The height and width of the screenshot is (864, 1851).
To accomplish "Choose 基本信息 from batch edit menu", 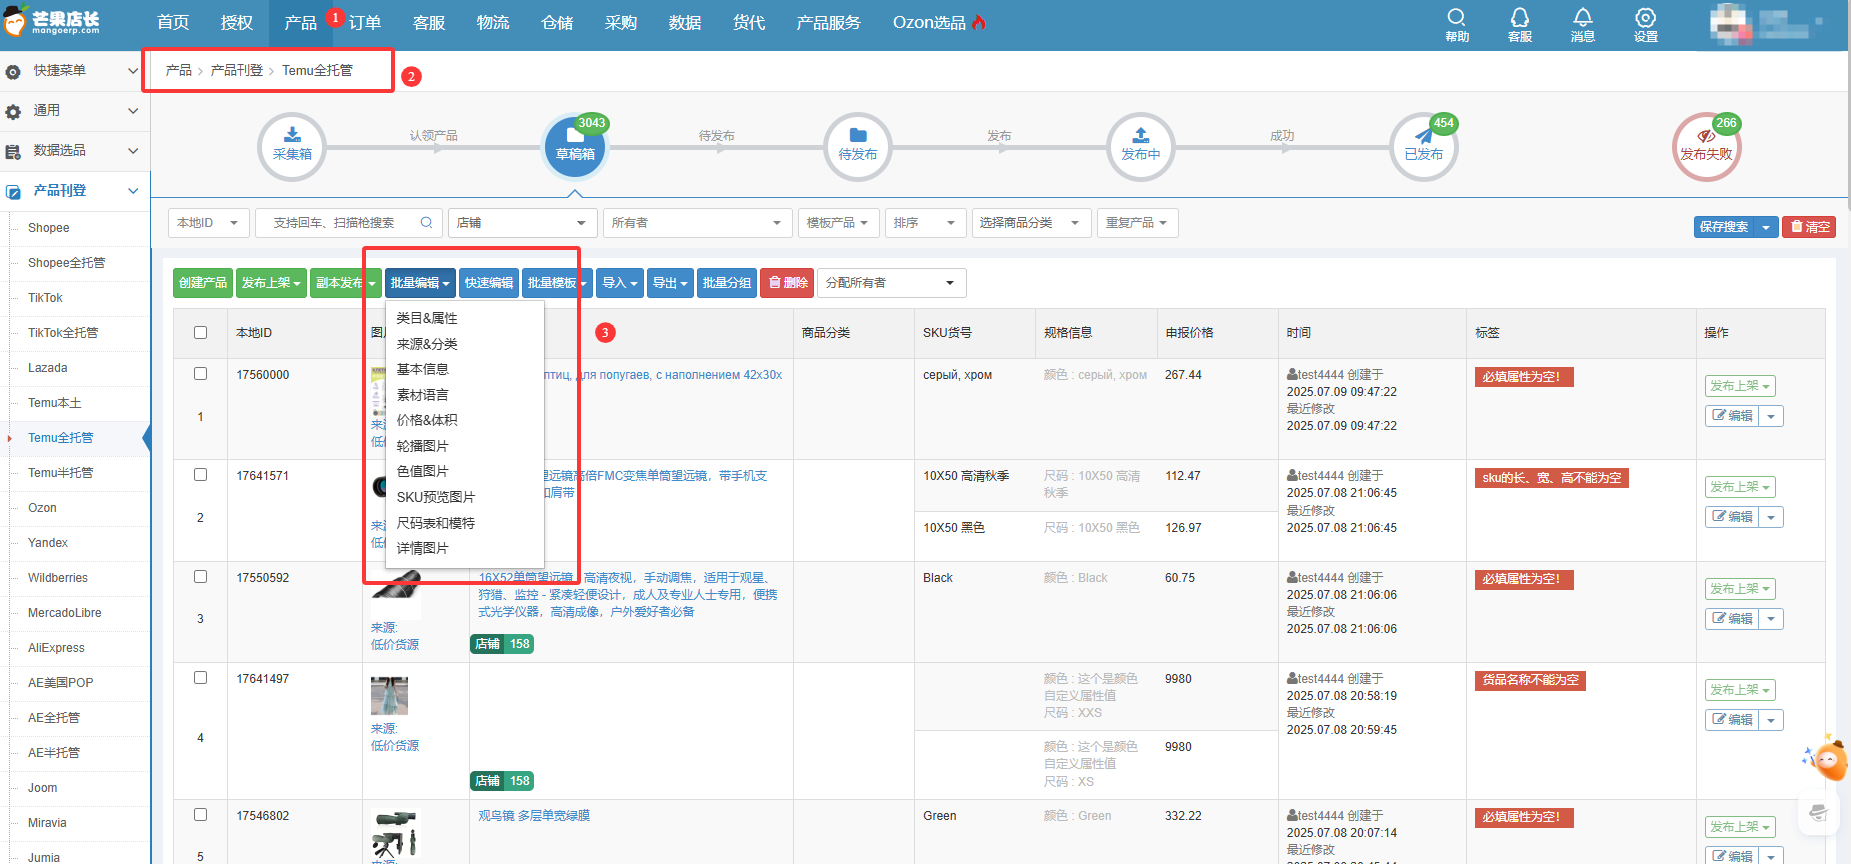I will 423,369.
